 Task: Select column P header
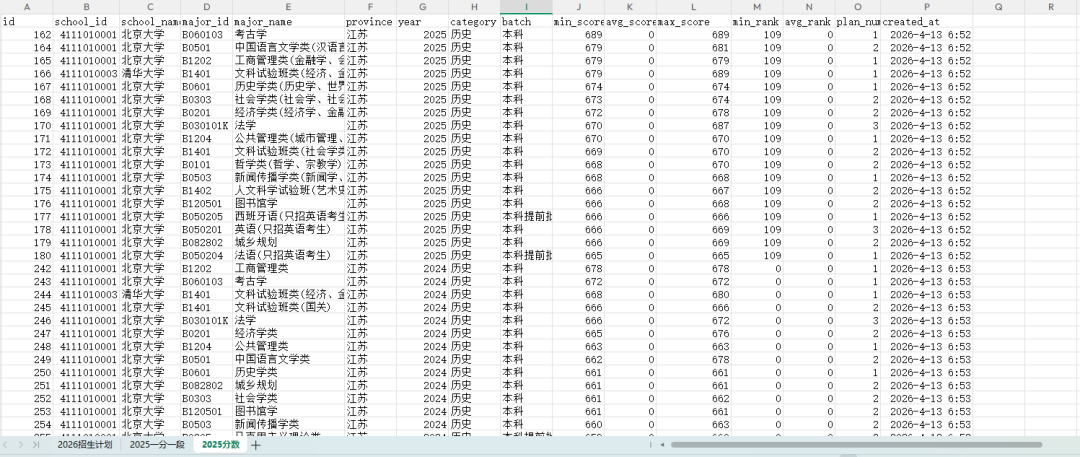click(x=926, y=7)
